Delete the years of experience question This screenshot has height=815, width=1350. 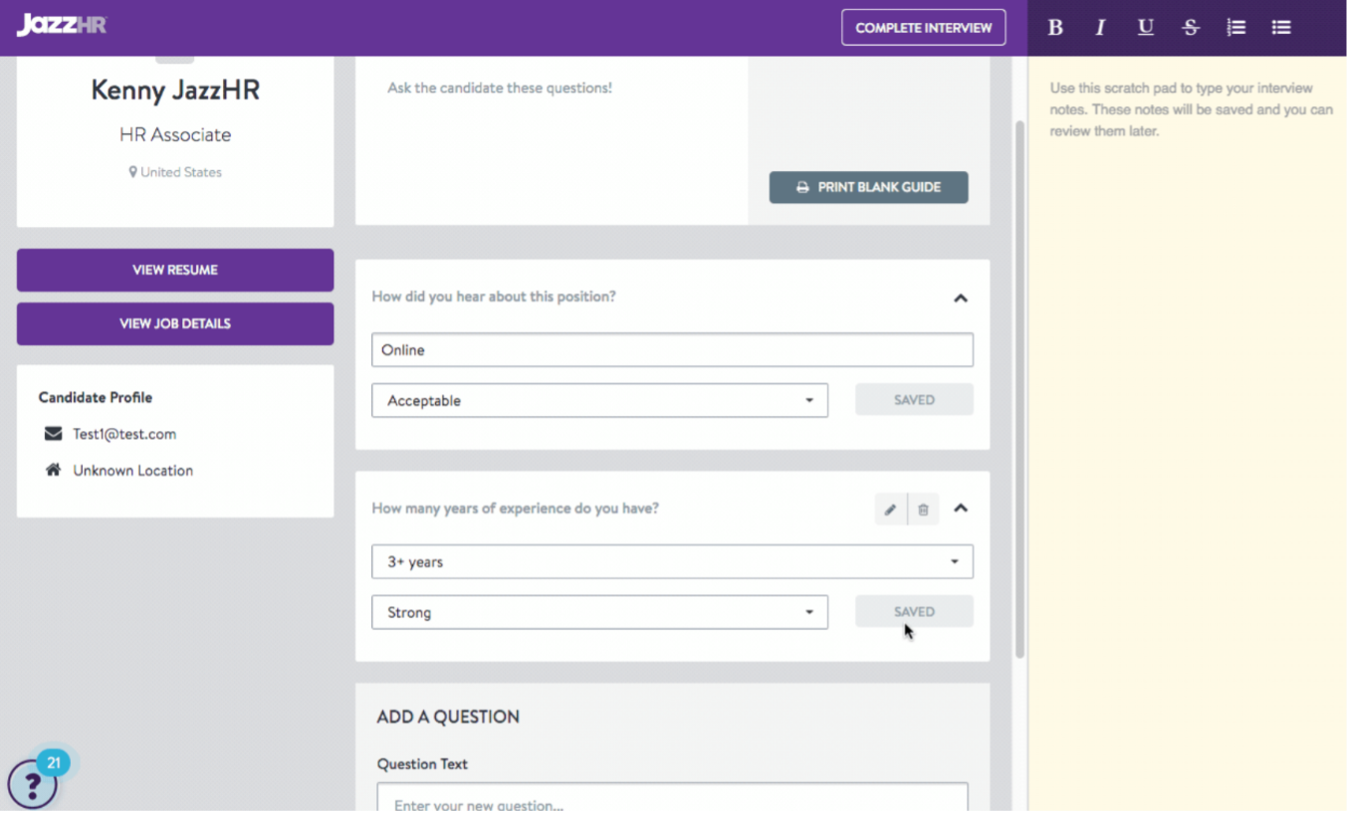click(x=923, y=509)
